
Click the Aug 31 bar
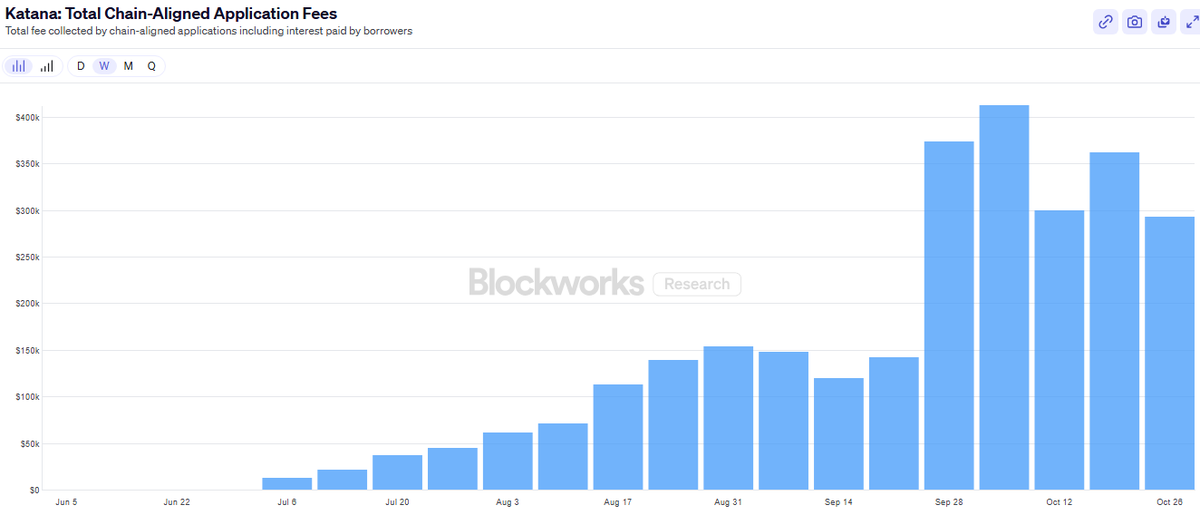coord(728,418)
